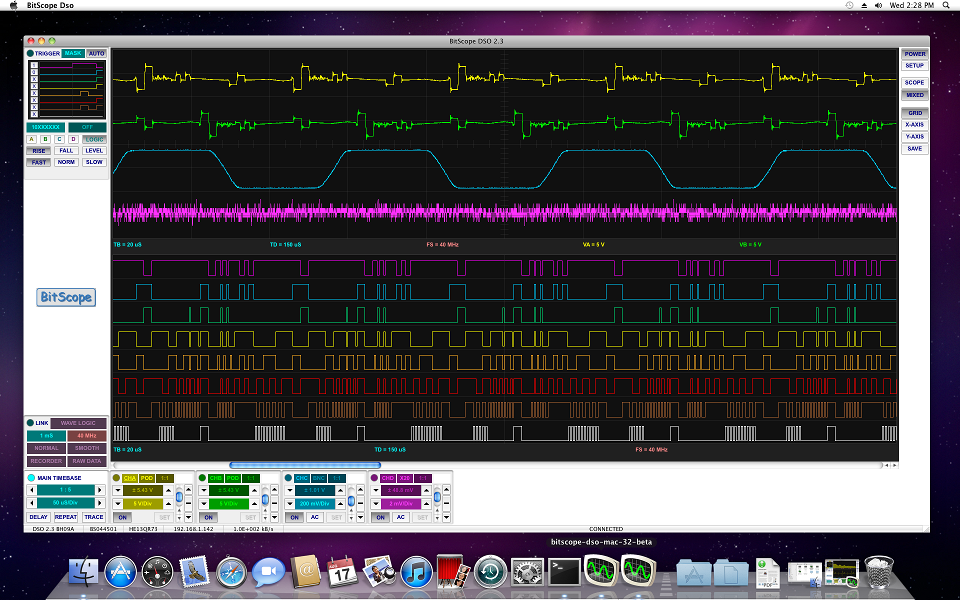Switch to MIXED display mode
Screen dimensions: 960x600
pyautogui.click(x=914, y=95)
